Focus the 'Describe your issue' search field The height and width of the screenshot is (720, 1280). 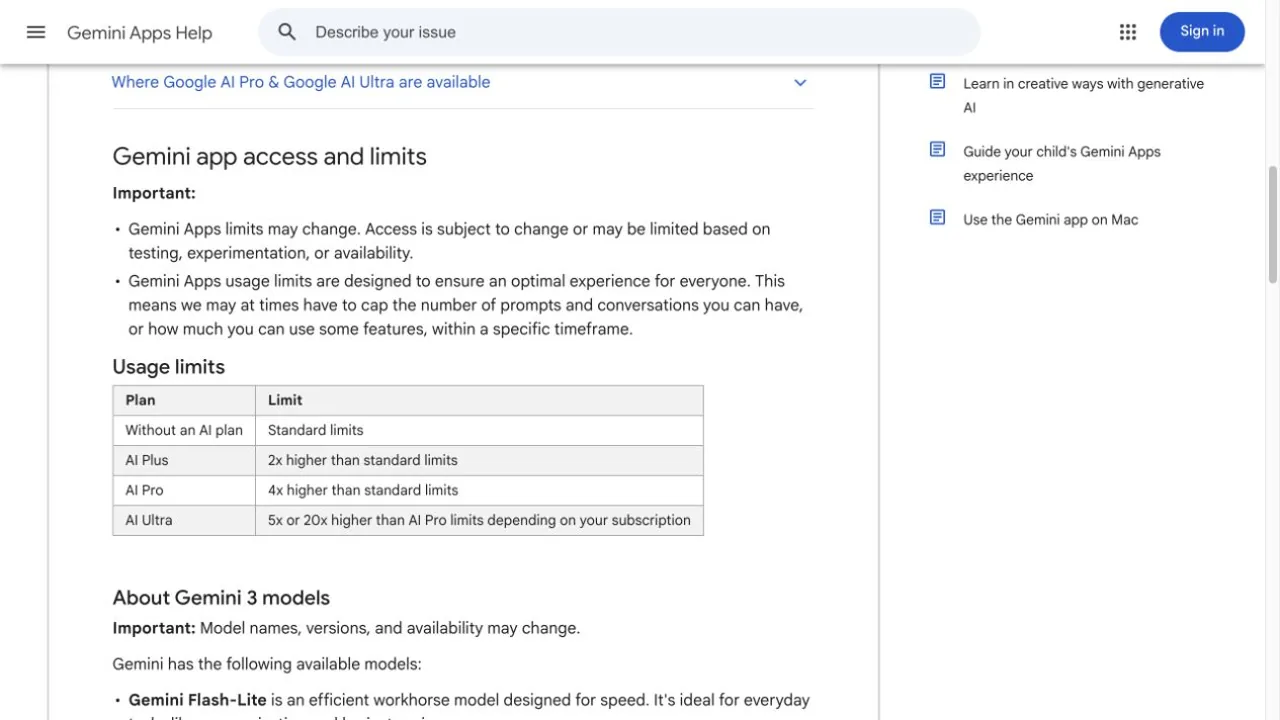click(x=619, y=32)
